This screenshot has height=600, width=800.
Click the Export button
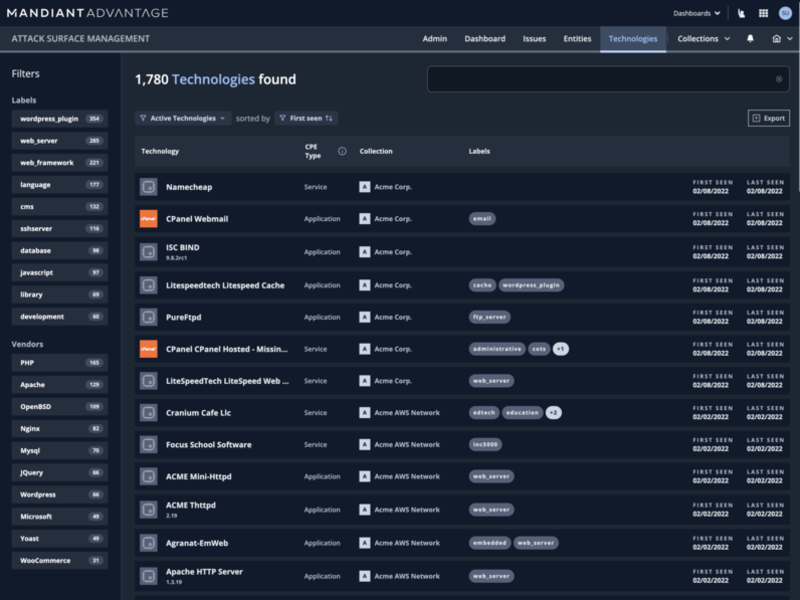(769, 118)
